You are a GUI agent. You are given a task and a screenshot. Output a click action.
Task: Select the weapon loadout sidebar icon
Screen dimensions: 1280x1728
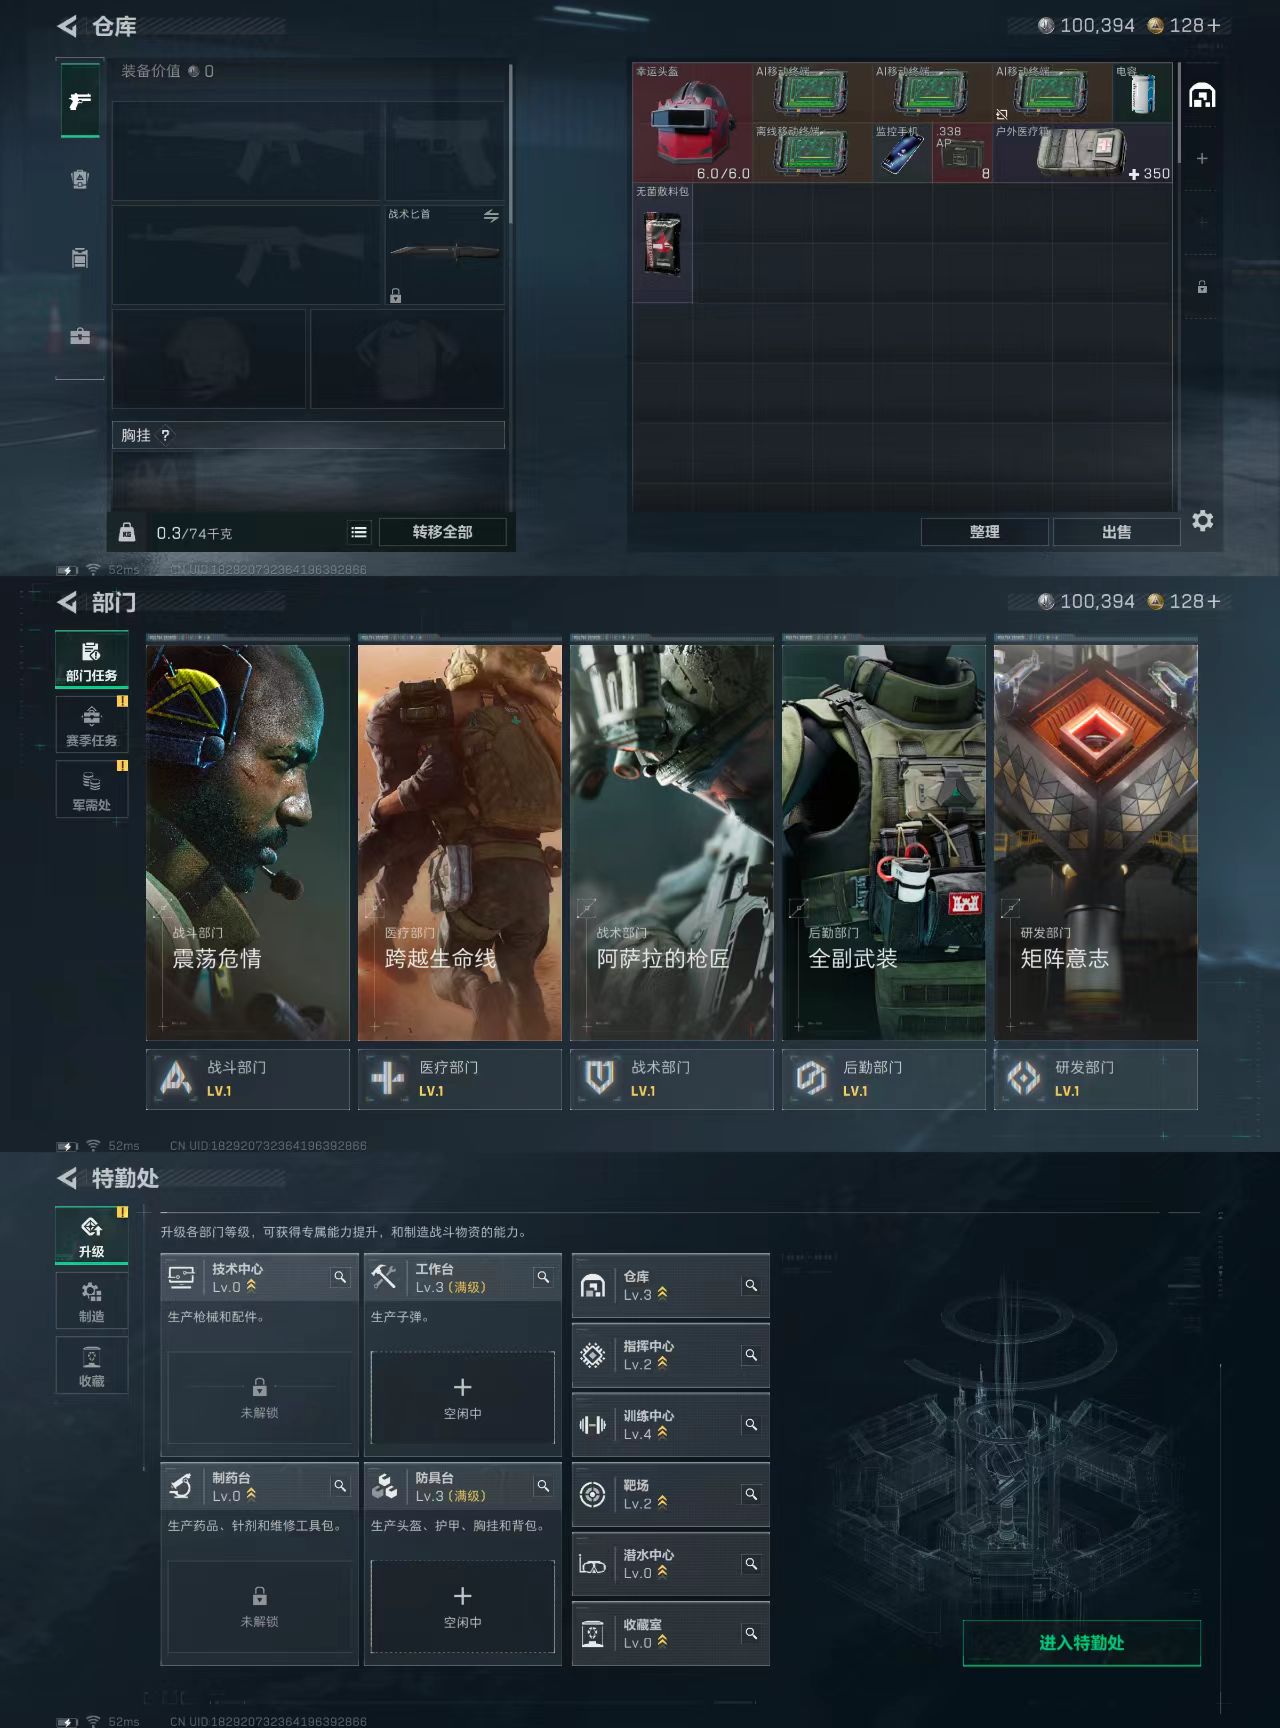point(80,101)
